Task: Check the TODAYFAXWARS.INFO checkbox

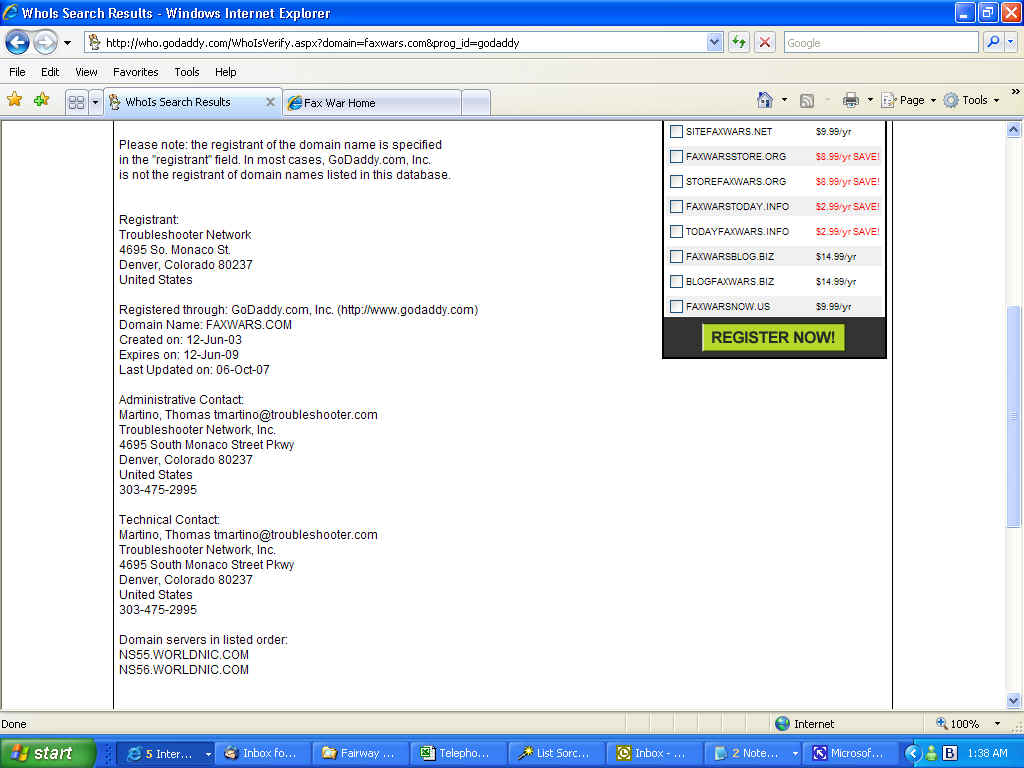Action: pyautogui.click(x=677, y=232)
